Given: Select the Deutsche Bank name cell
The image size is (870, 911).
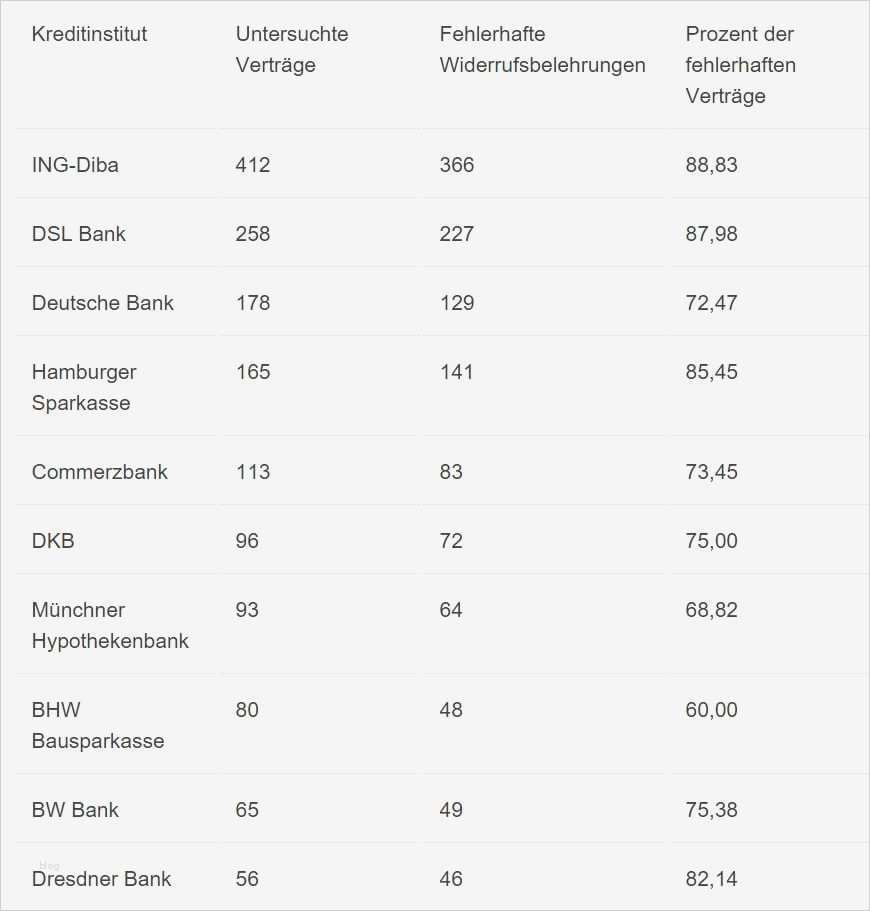Looking at the screenshot, I should click(103, 303).
